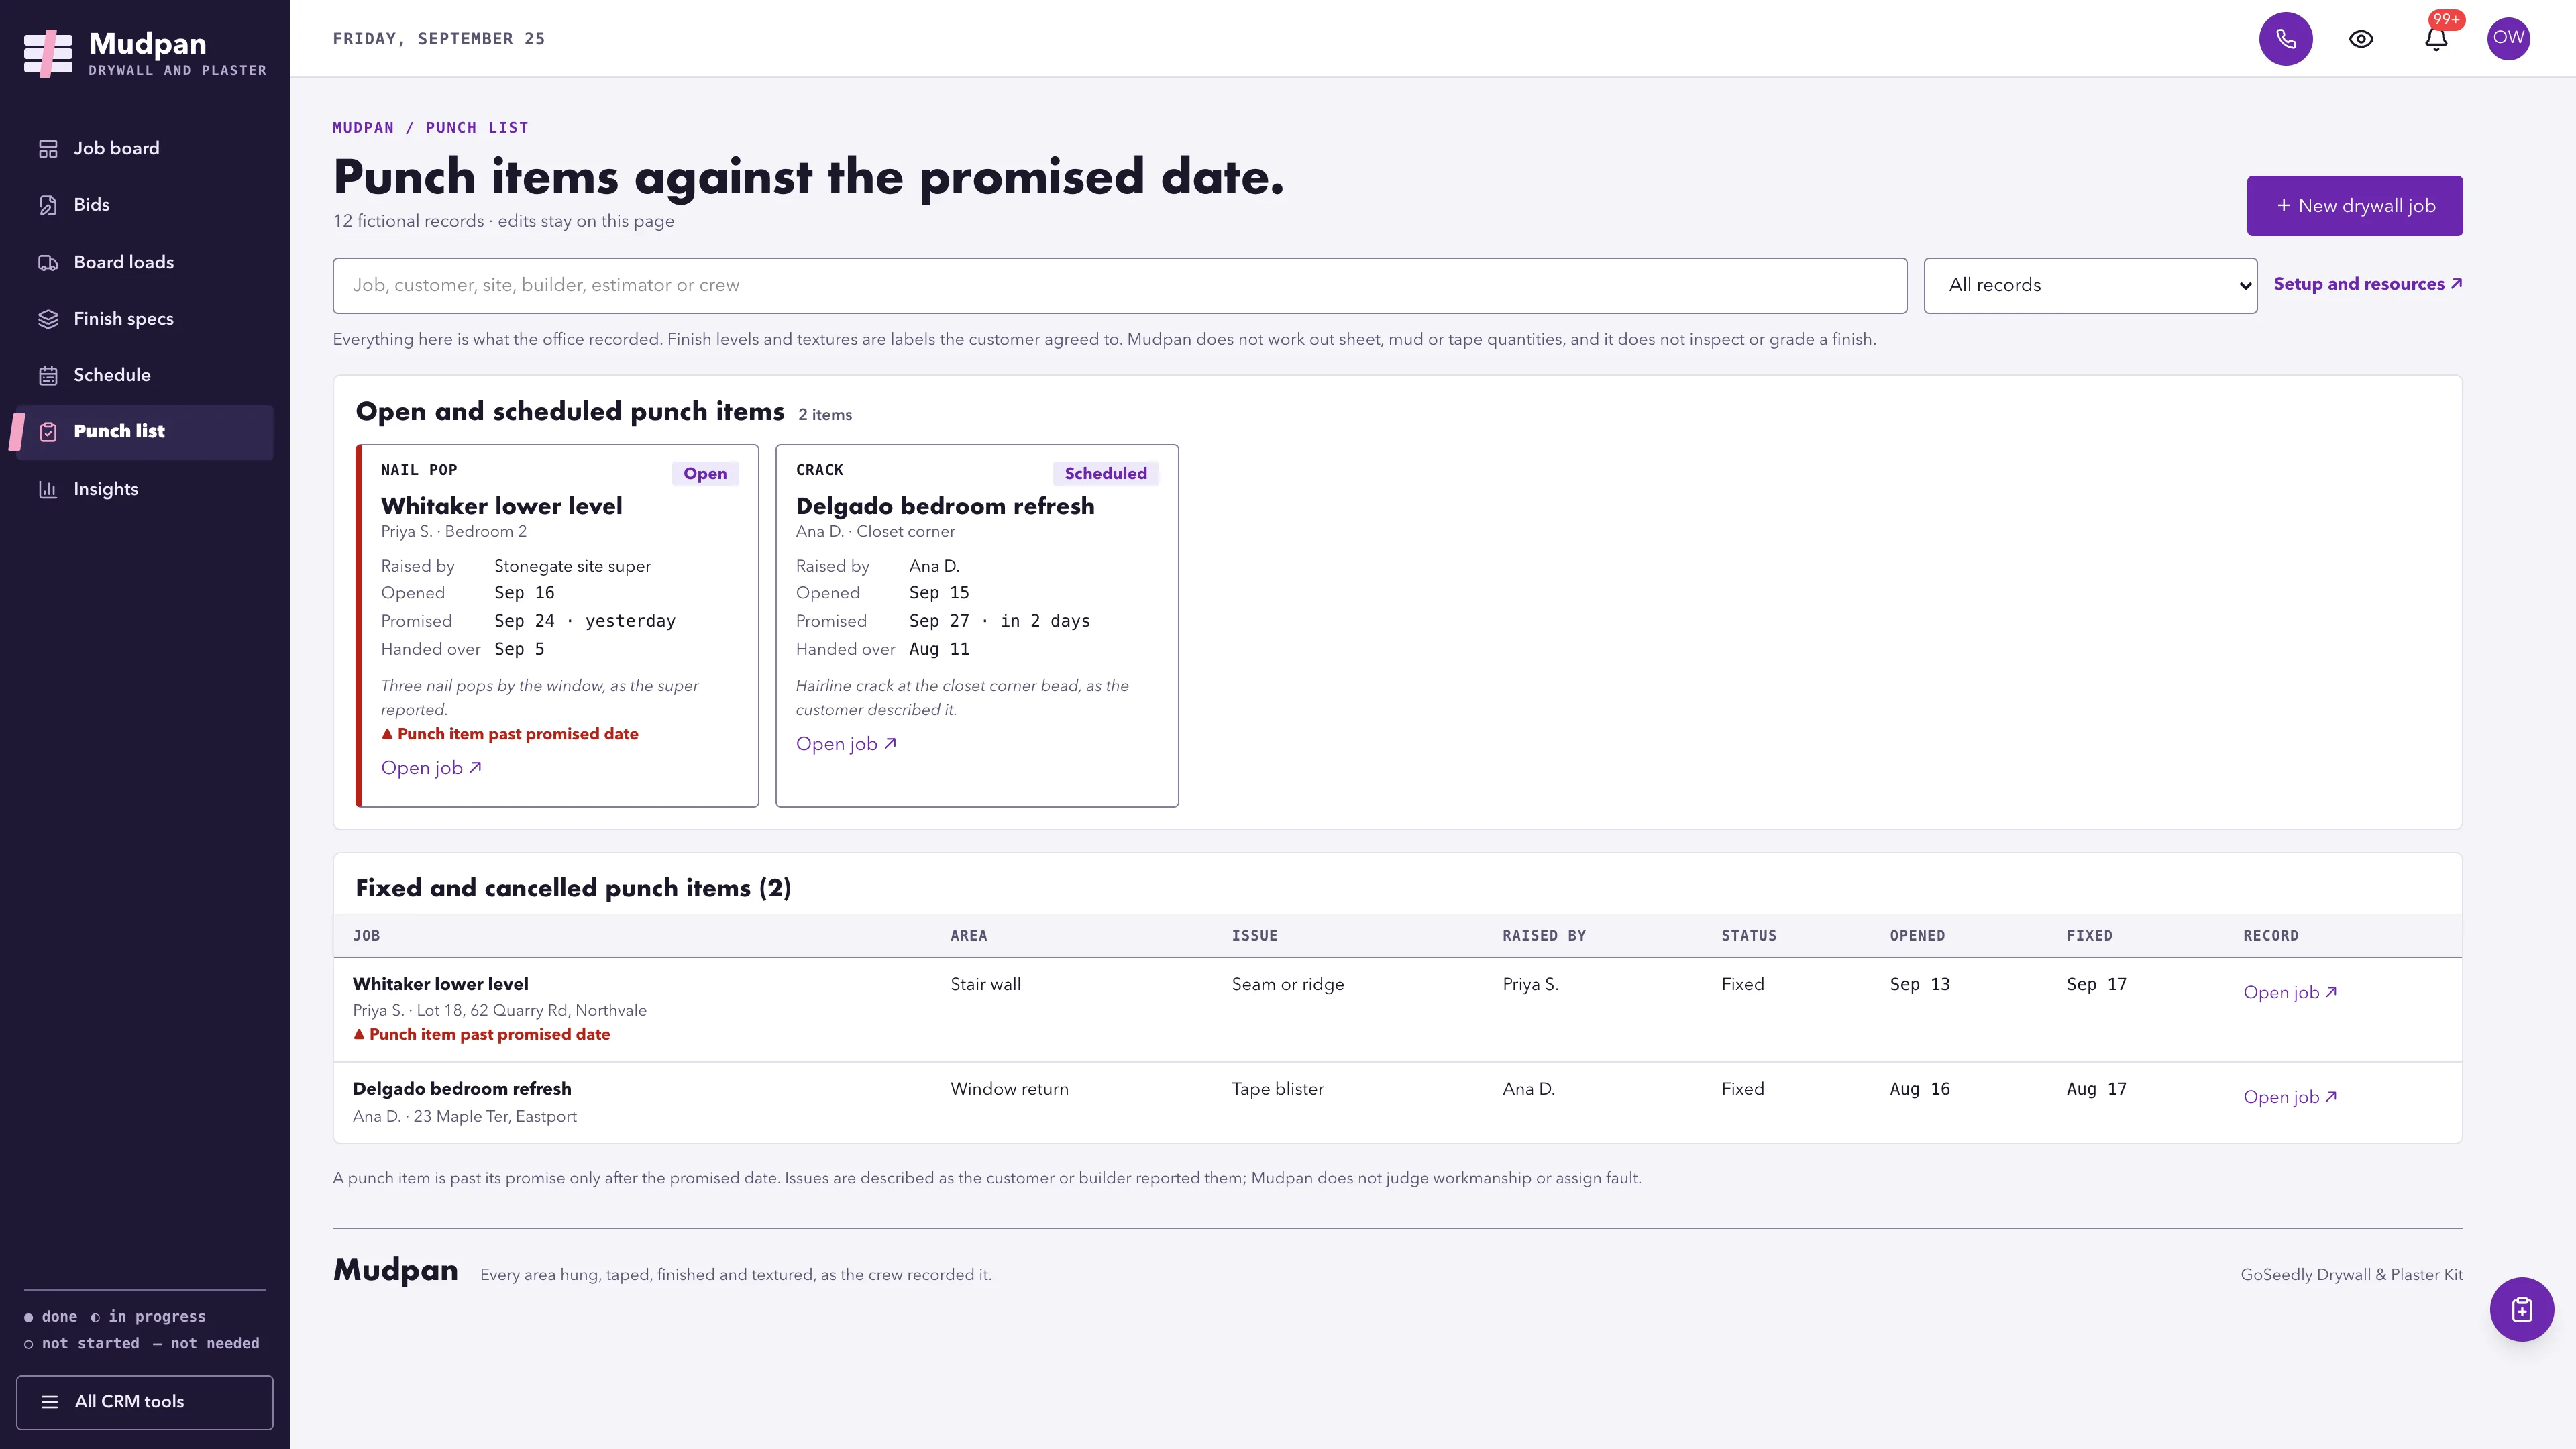Image resolution: width=2576 pixels, height=1449 pixels.
Task: Toggle the eye visibility icon in header
Action: (2361, 39)
